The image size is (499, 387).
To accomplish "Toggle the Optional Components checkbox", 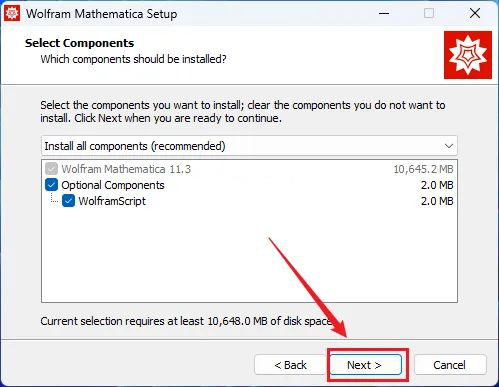I will [51, 185].
